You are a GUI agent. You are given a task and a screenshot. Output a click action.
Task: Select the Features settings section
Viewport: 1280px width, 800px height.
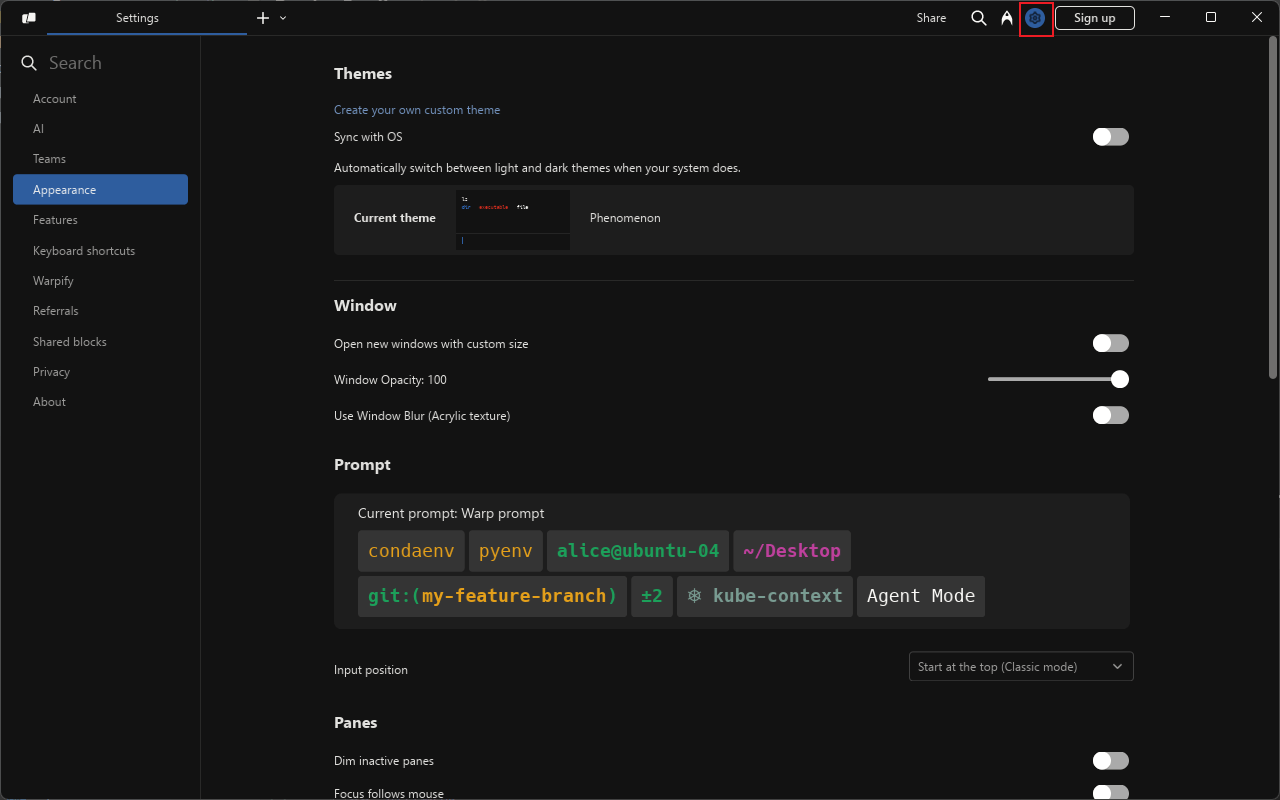(55, 220)
